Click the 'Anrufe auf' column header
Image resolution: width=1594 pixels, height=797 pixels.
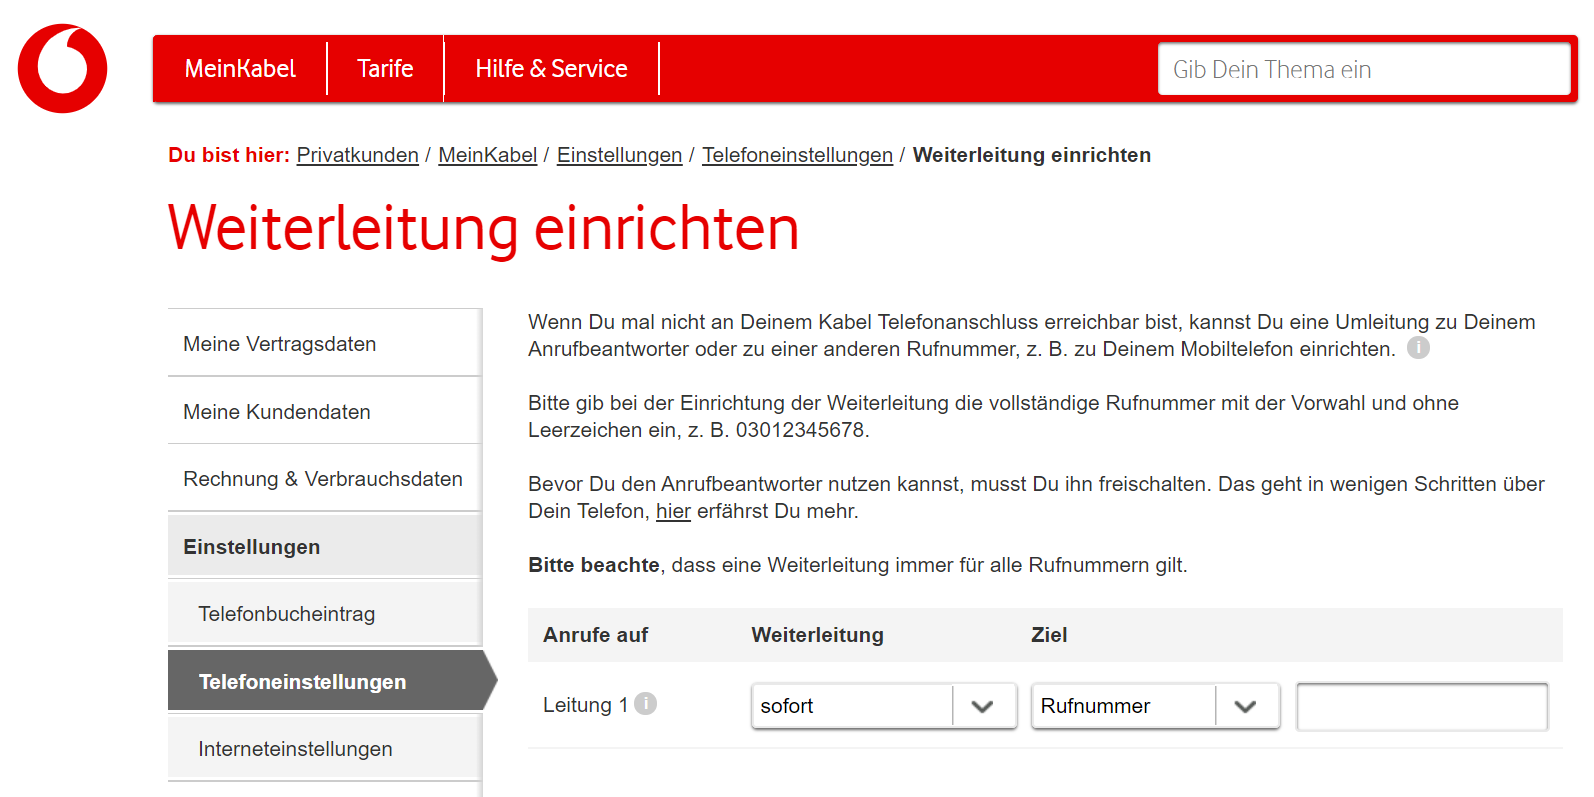pyautogui.click(x=596, y=635)
